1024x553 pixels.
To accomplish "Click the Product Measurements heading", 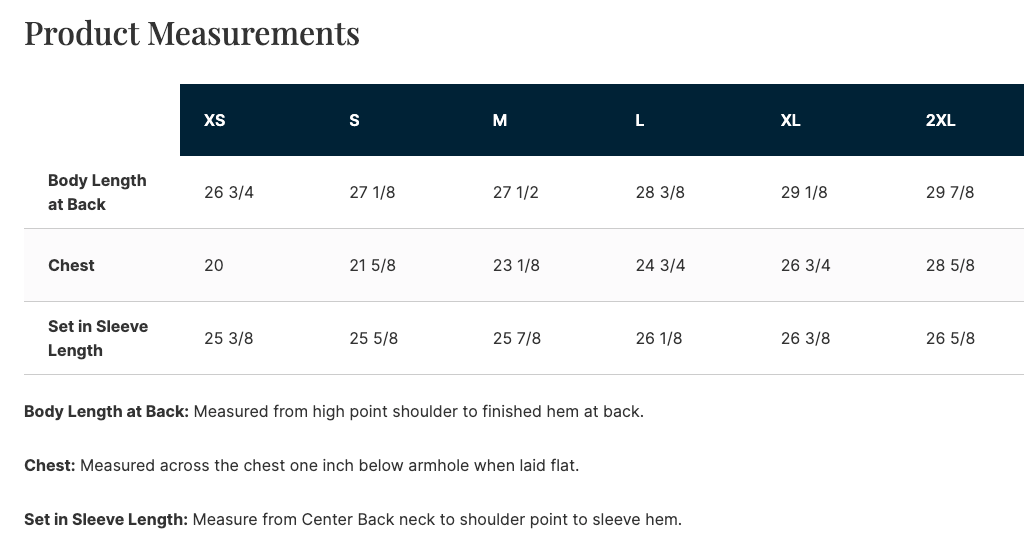I will tap(192, 33).
